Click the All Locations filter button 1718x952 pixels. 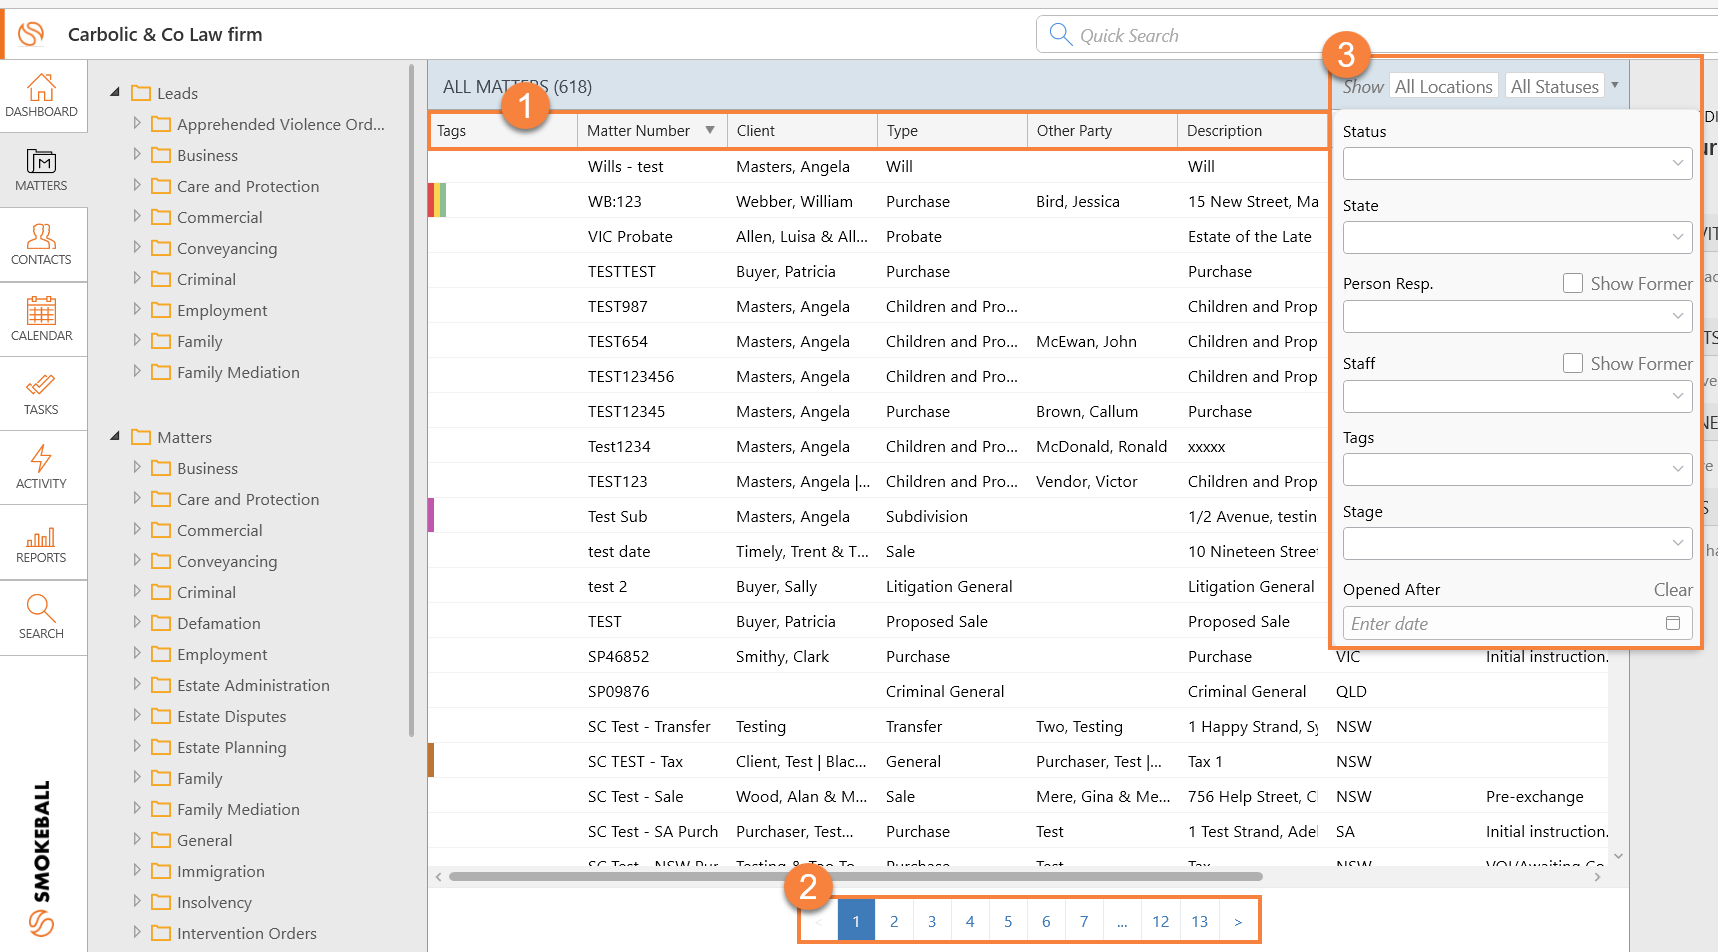click(1443, 87)
